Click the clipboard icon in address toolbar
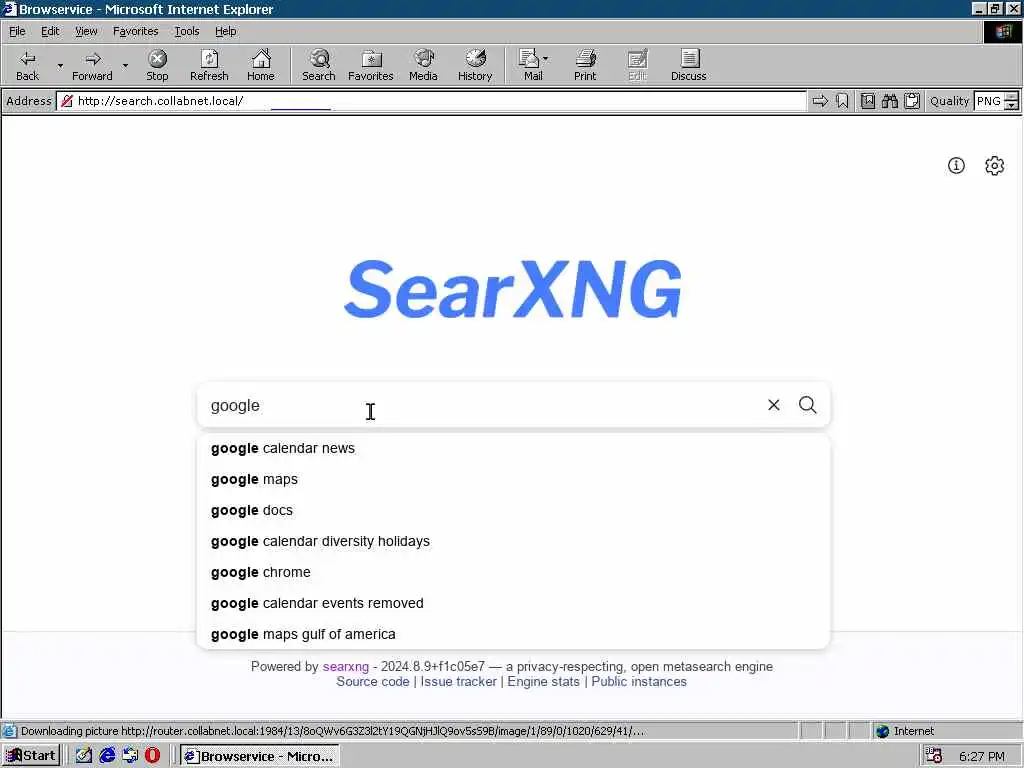Image resolution: width=1024 pixels, height=768 pixels. coord(912,101)
